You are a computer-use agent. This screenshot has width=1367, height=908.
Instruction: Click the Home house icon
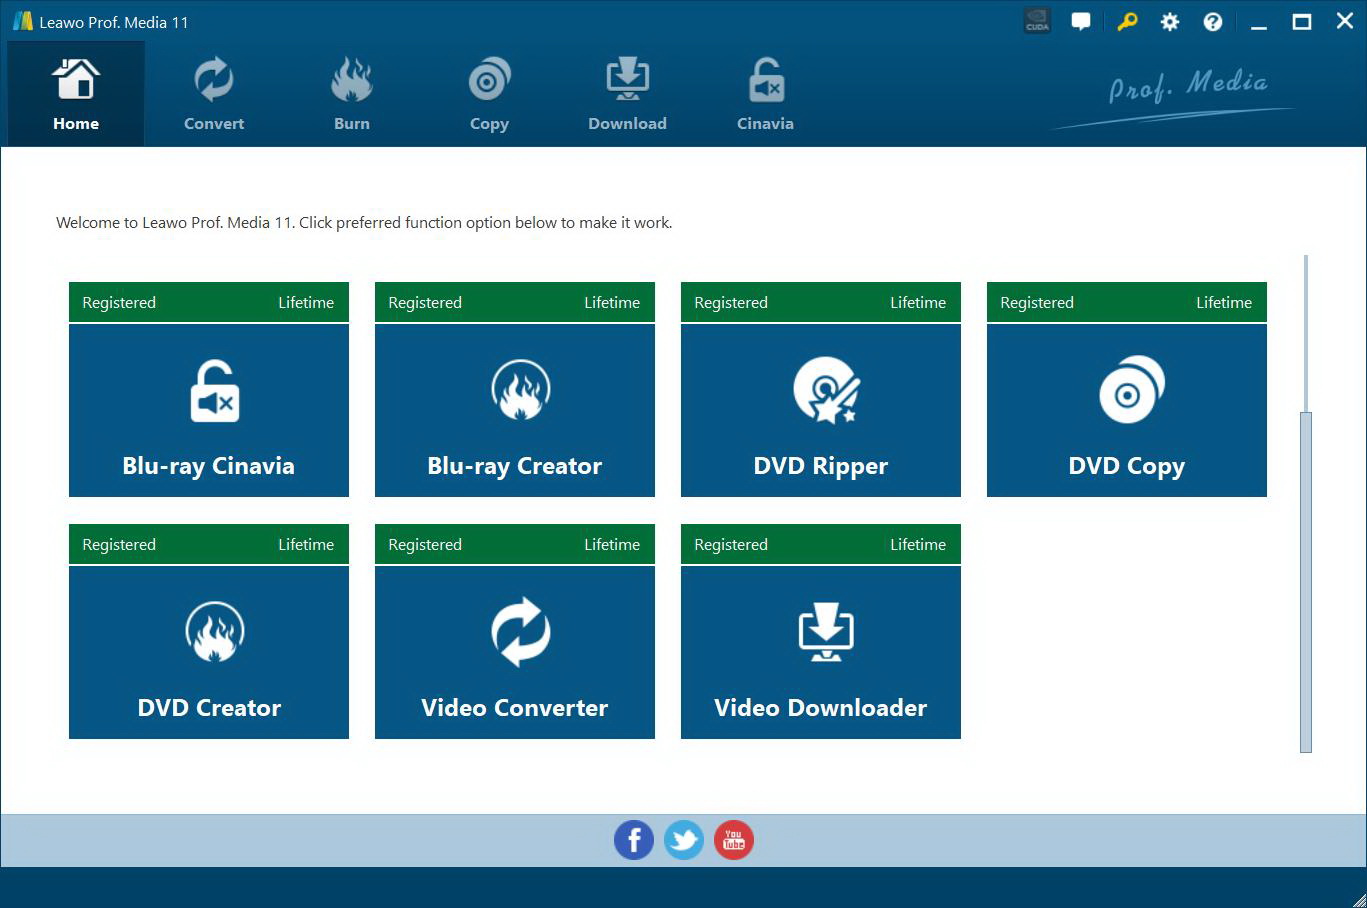pos(75,78)
